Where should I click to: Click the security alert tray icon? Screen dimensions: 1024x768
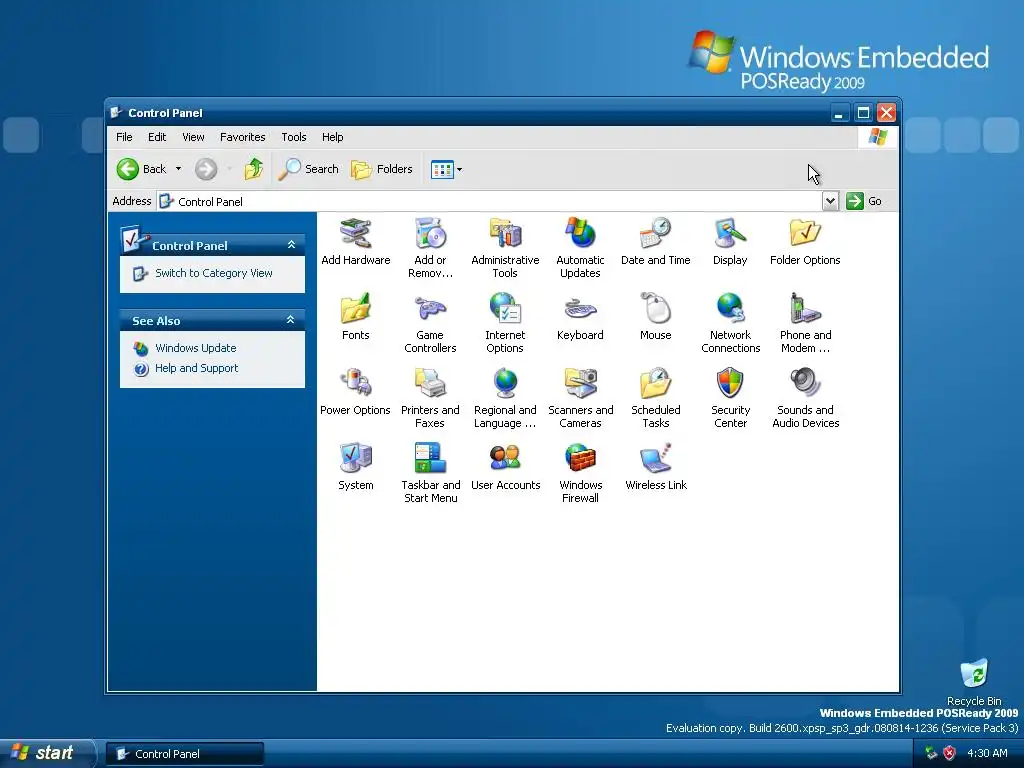pyautogui.click(x=950, y=754)
